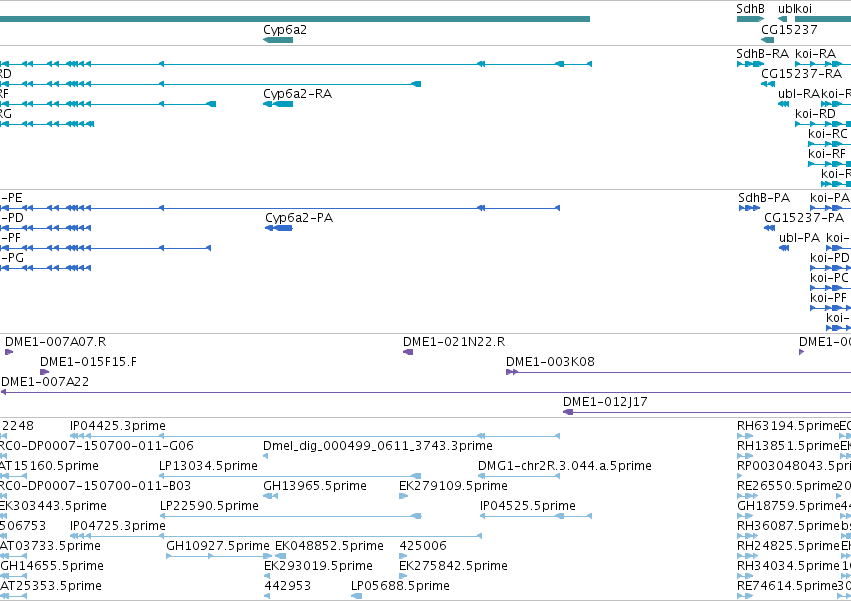The image size is (851, 601).
Task: Select EST RP003048043.5prime
Action: (x=793, y=466)
